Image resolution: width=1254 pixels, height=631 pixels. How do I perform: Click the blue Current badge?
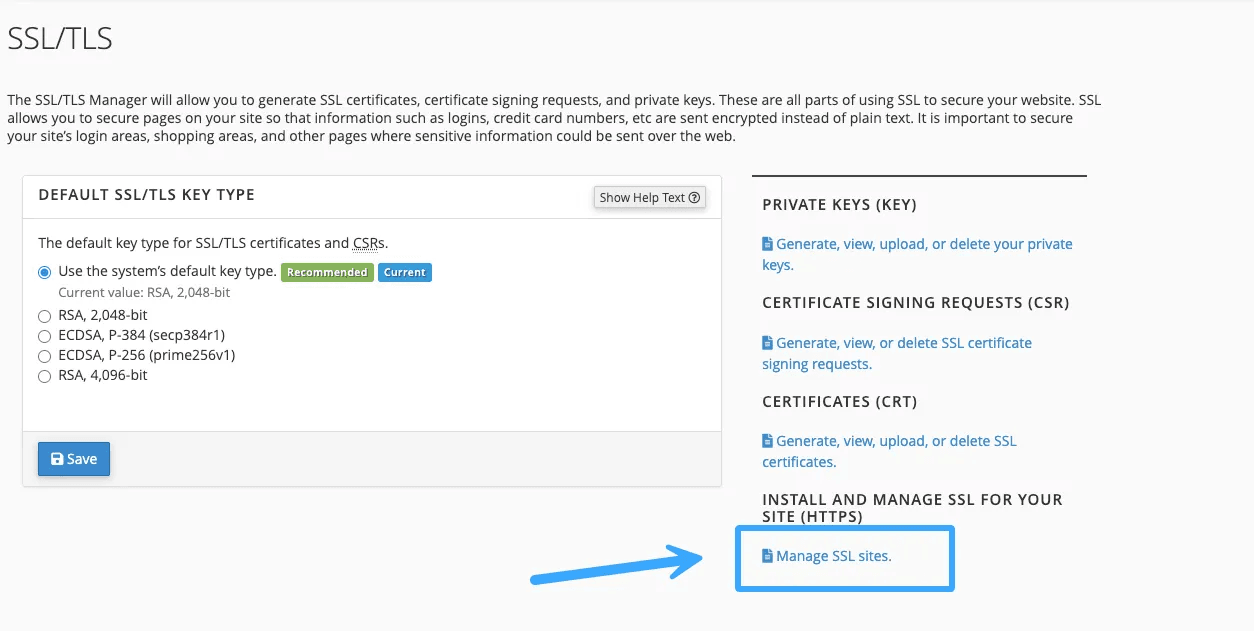click(404, 271)
